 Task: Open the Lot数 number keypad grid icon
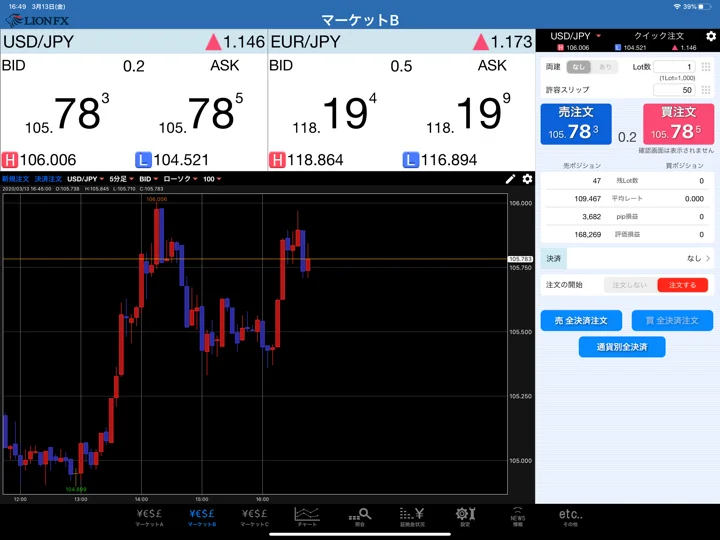pos(706,67)
